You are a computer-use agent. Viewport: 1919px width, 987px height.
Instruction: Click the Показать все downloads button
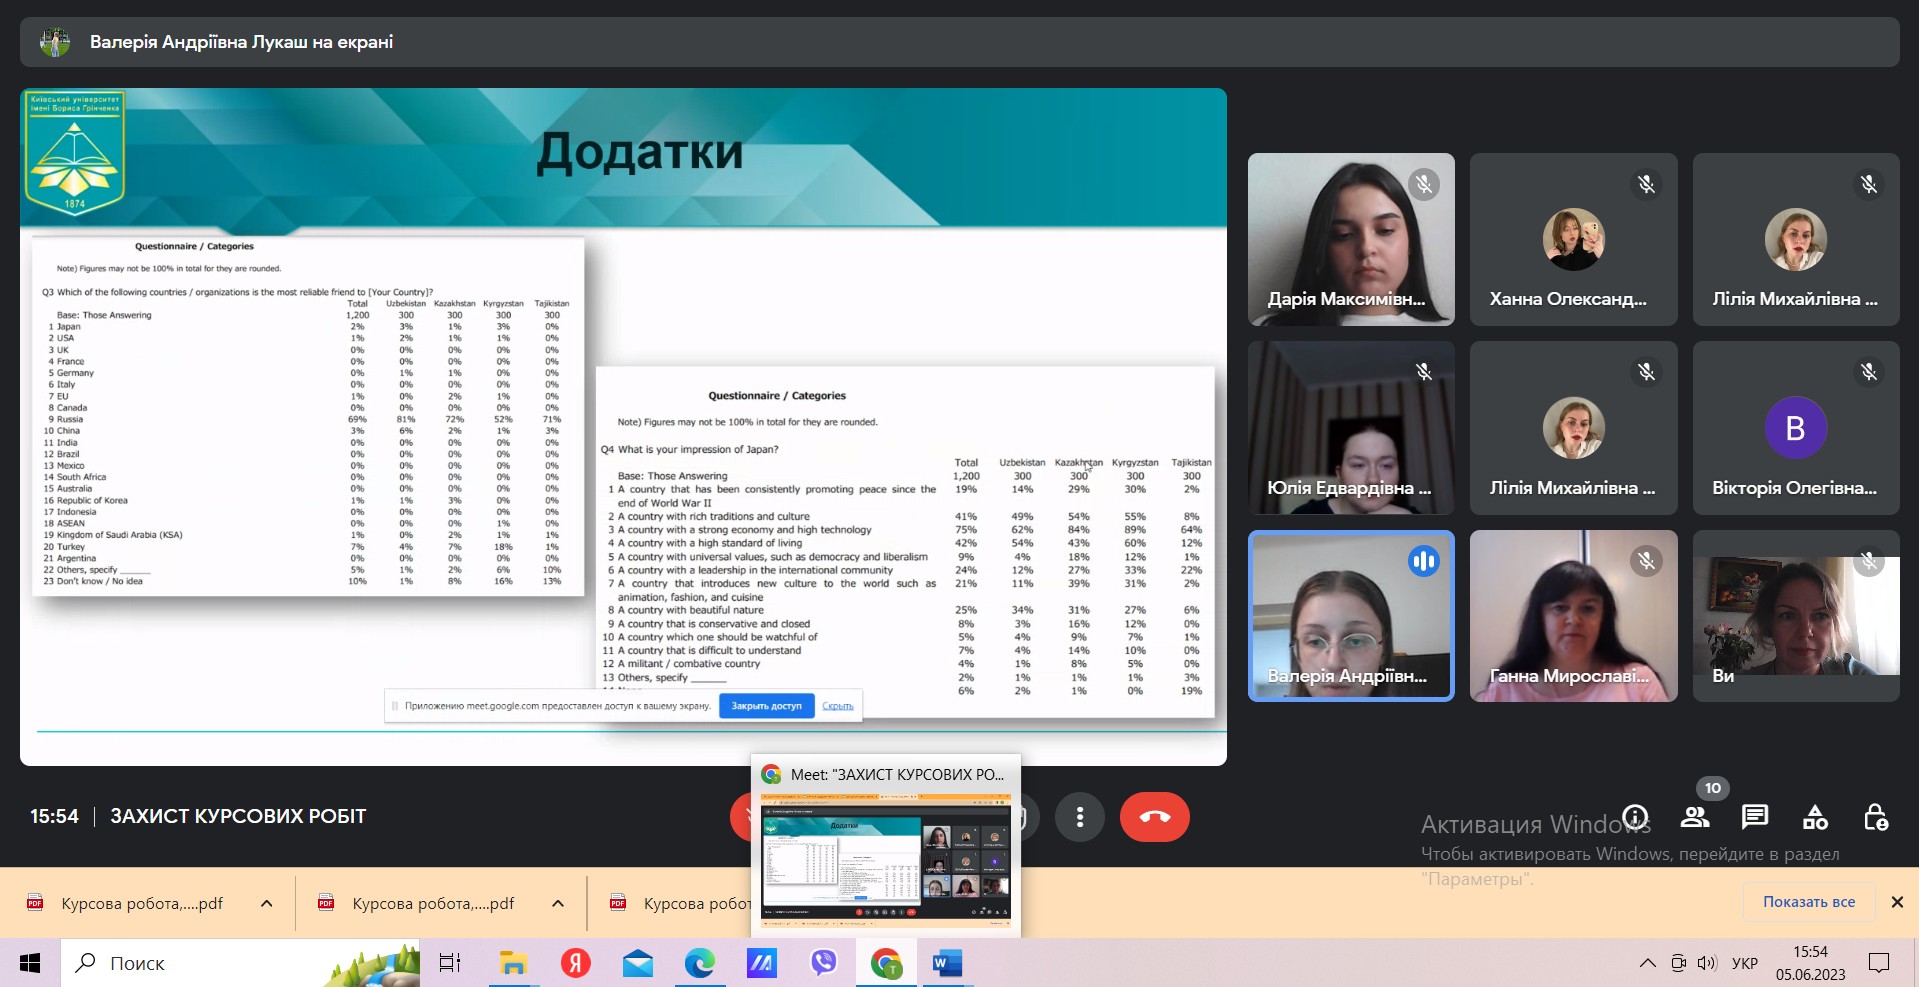1808,902
